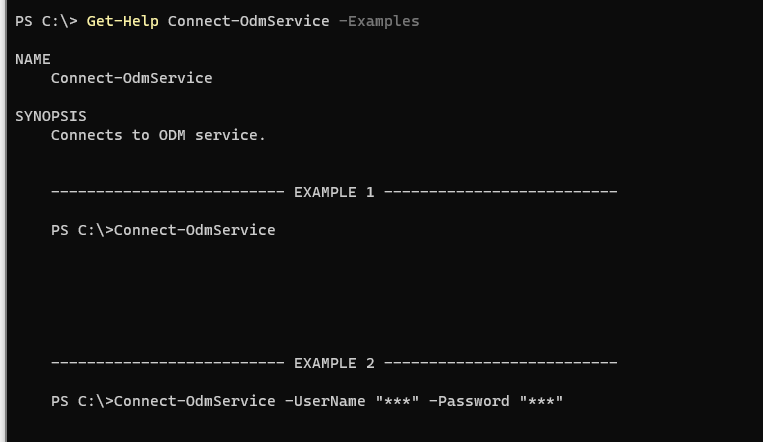Click the dashed line left of EXAMPLE 1

tap(167, 192)
